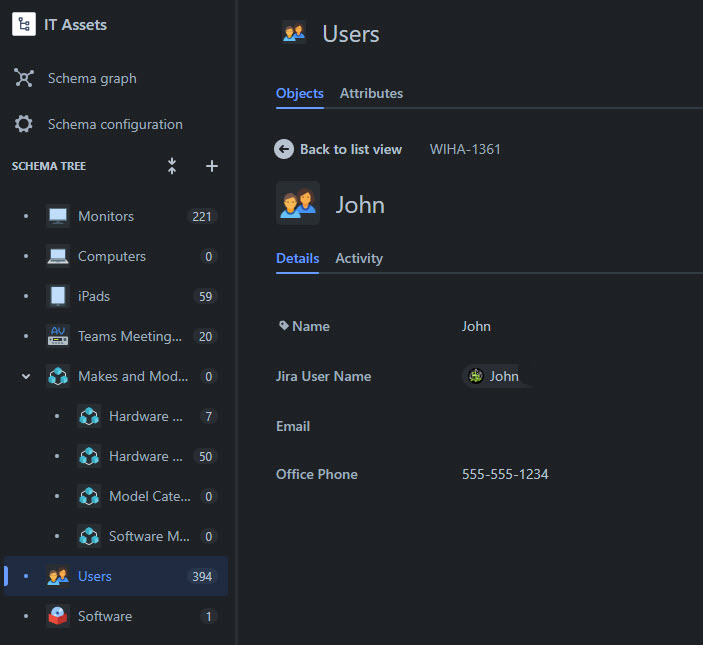Open the Details tab
Screen dimensions: 703x645
297,258
